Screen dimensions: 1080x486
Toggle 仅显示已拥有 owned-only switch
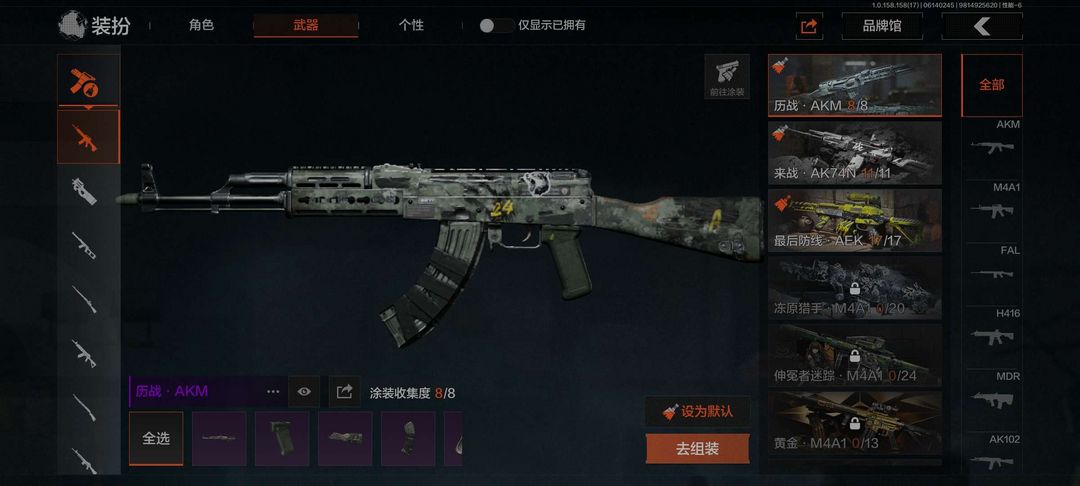pyautogui.click(x=497, y=25)
